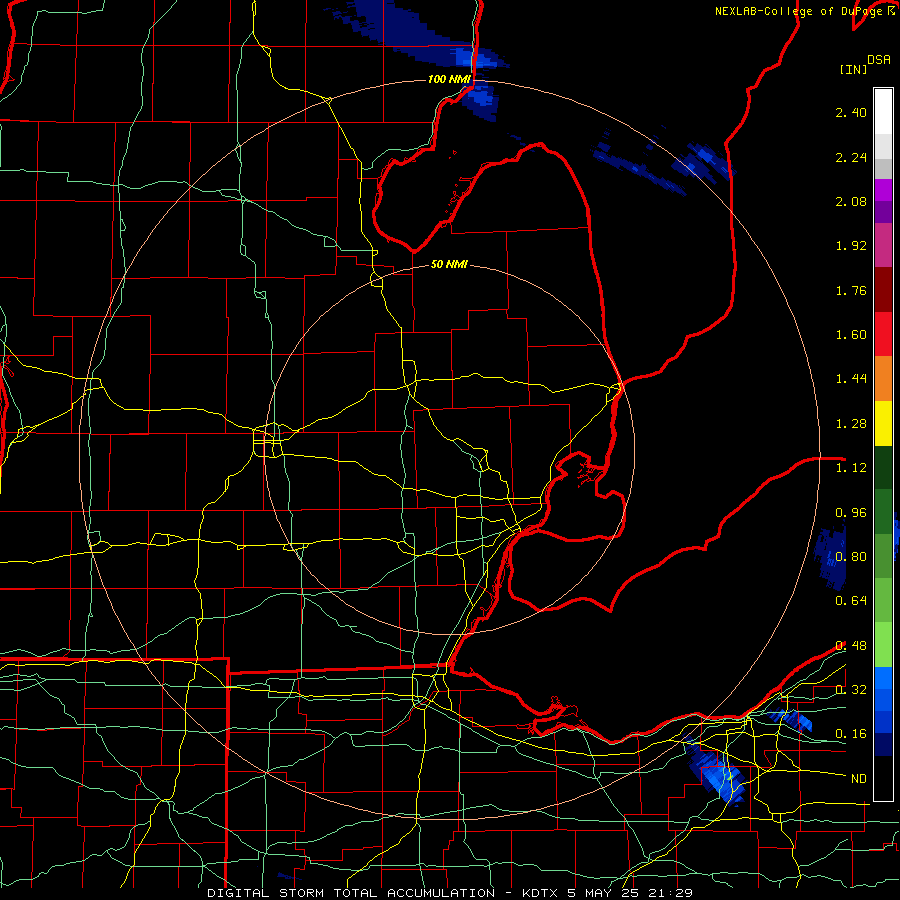900x900 pixels.
Task: Click the bright red swatch beside 1.60
Action: [x=883, y=334]
